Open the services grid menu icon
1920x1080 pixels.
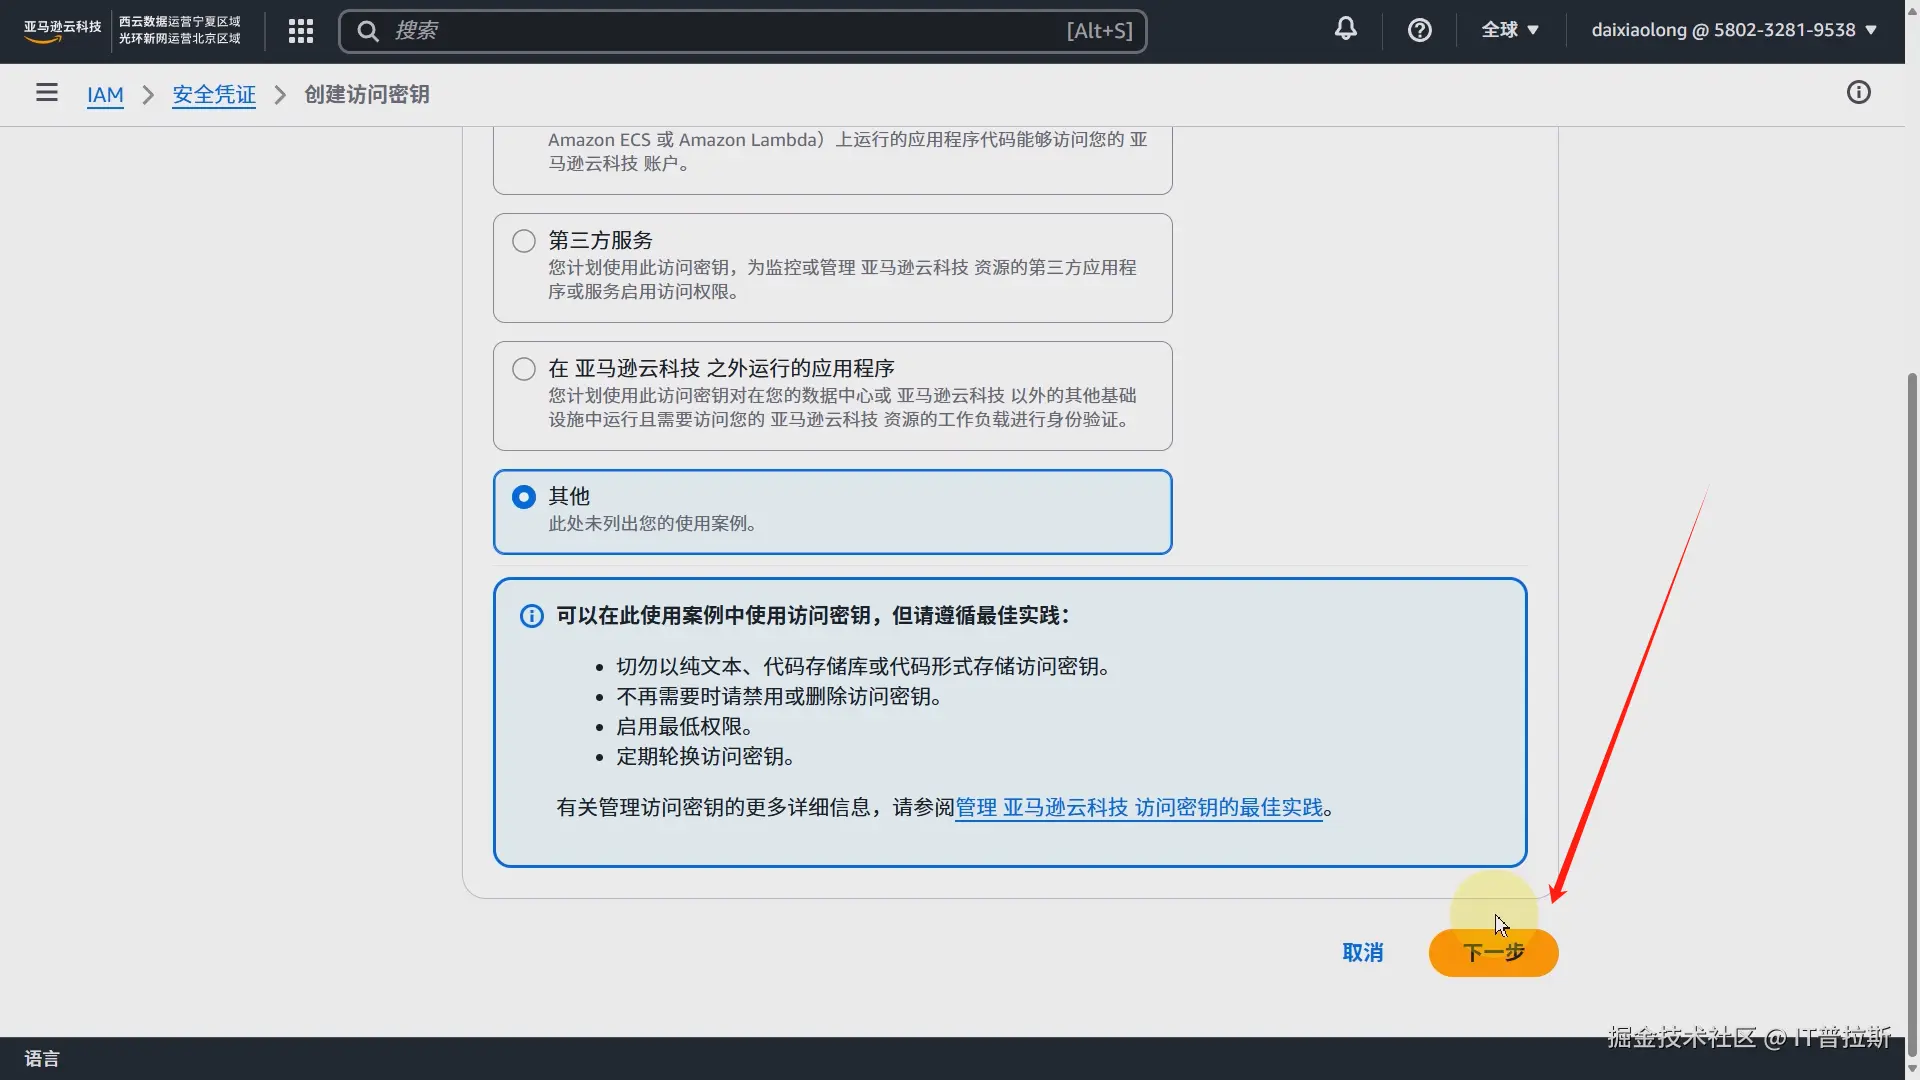coord(301,31)
